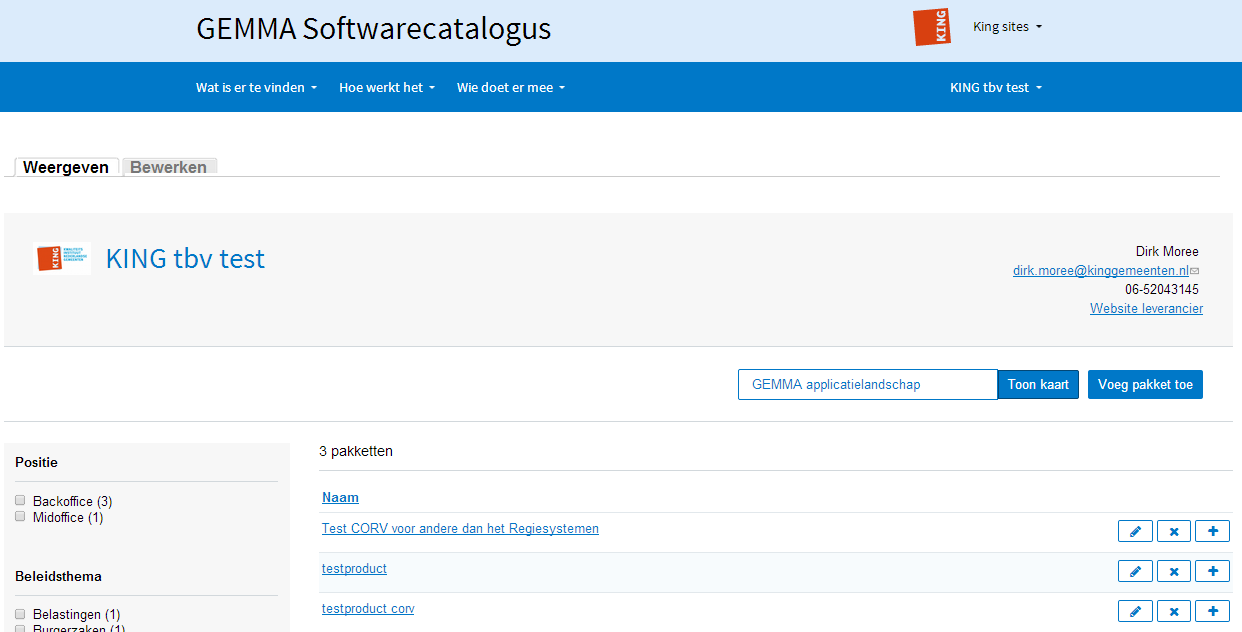Click the 'Voeg pakket toe' button
The image size is (1242, 632).
(x=1145, y=384)
